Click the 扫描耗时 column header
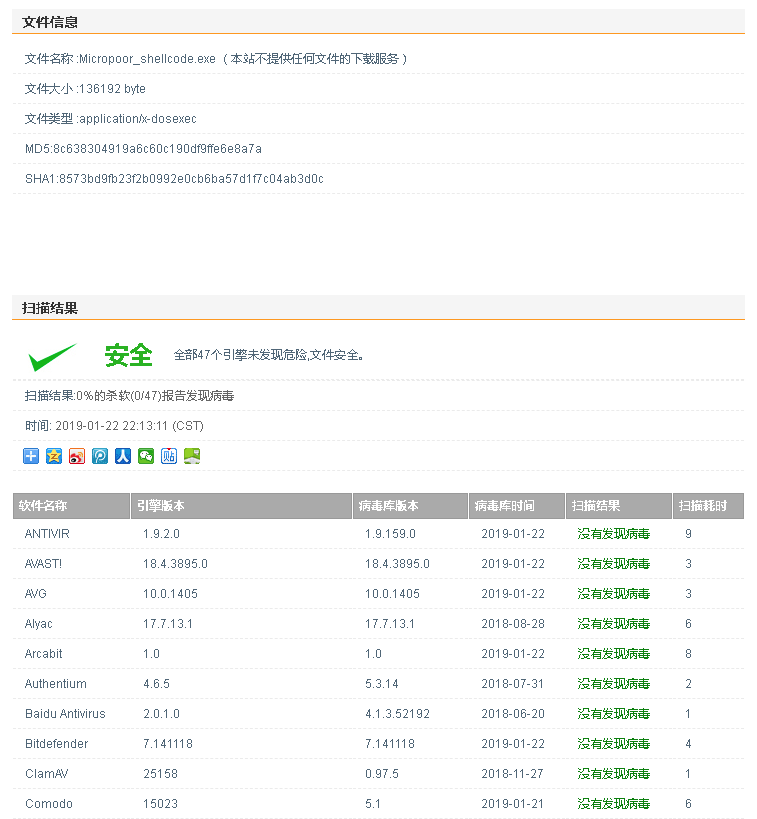 (708, 506)
